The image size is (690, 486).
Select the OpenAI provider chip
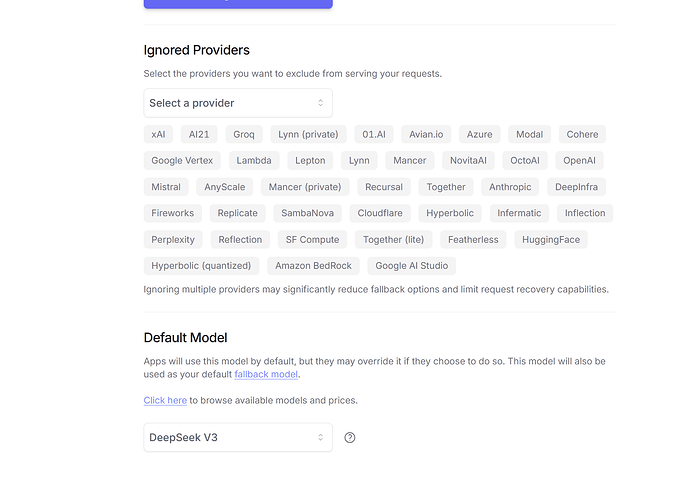(x=579, y=161)
